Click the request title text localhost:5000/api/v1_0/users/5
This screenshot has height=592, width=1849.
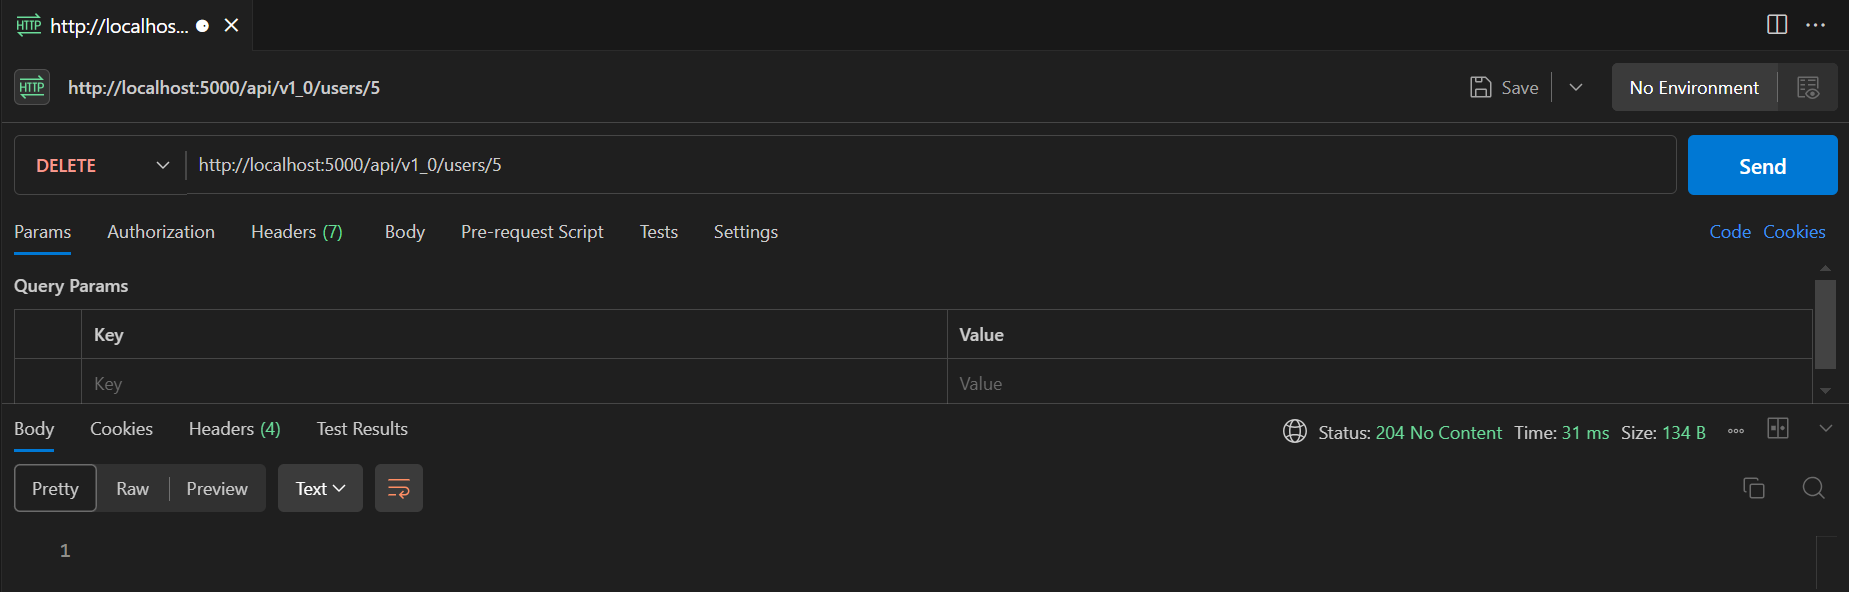(x=224, y=87)
